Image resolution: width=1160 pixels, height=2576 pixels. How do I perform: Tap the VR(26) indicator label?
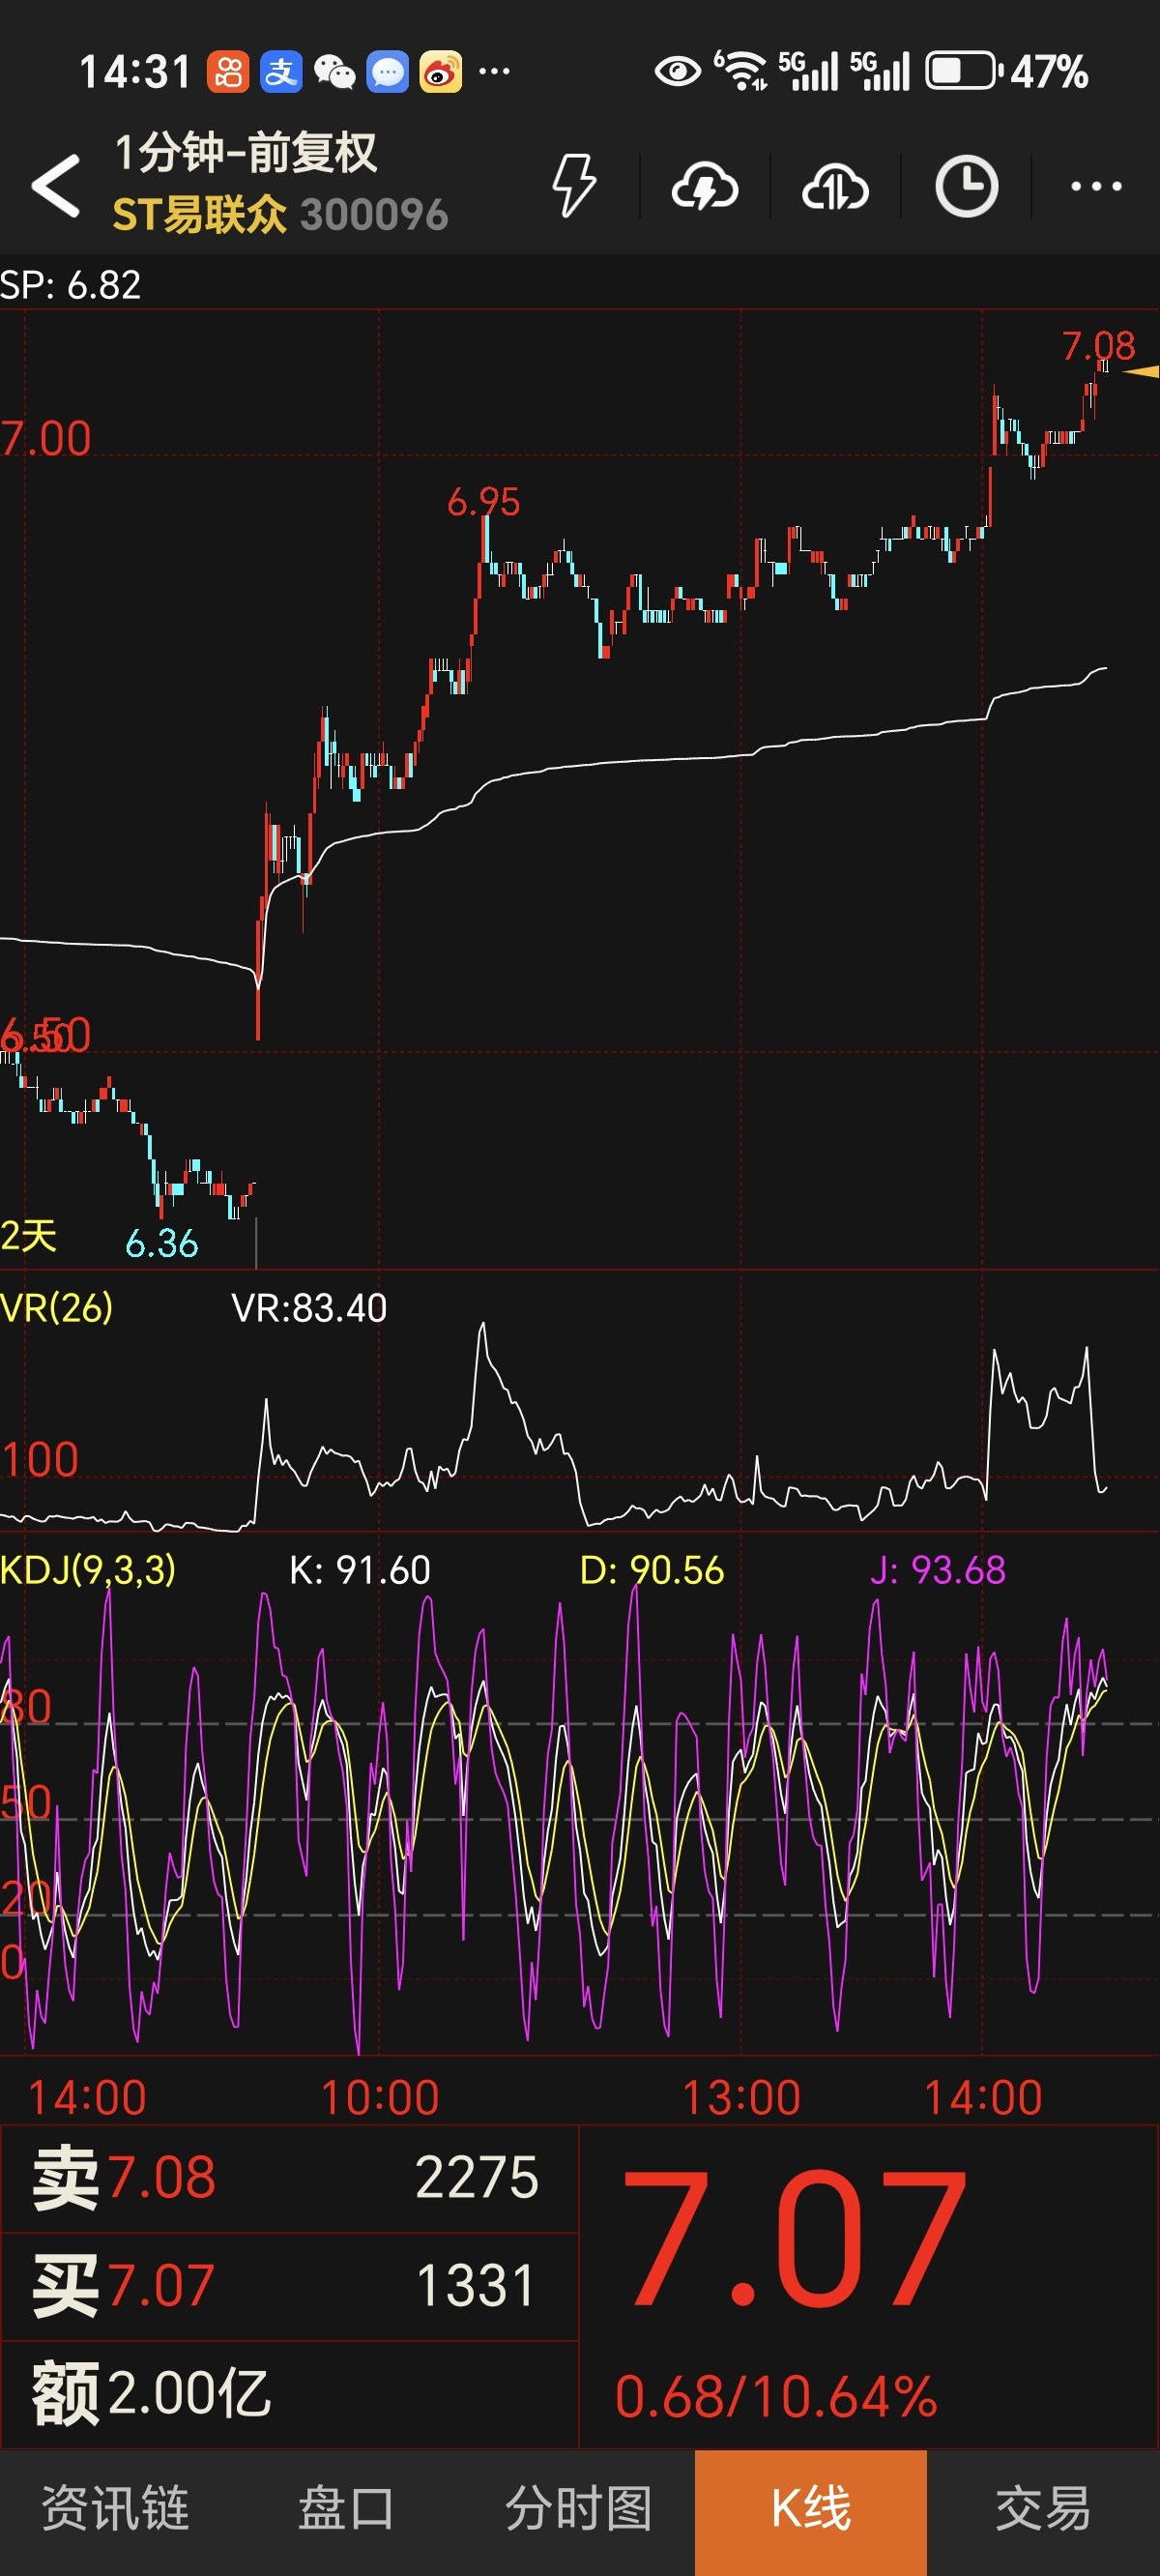pyautogui.click(x=57, y=1308)
